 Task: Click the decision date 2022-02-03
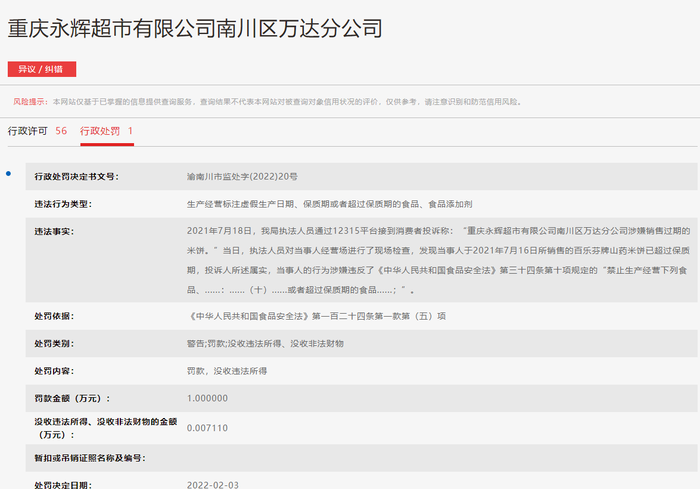[212, 485]
